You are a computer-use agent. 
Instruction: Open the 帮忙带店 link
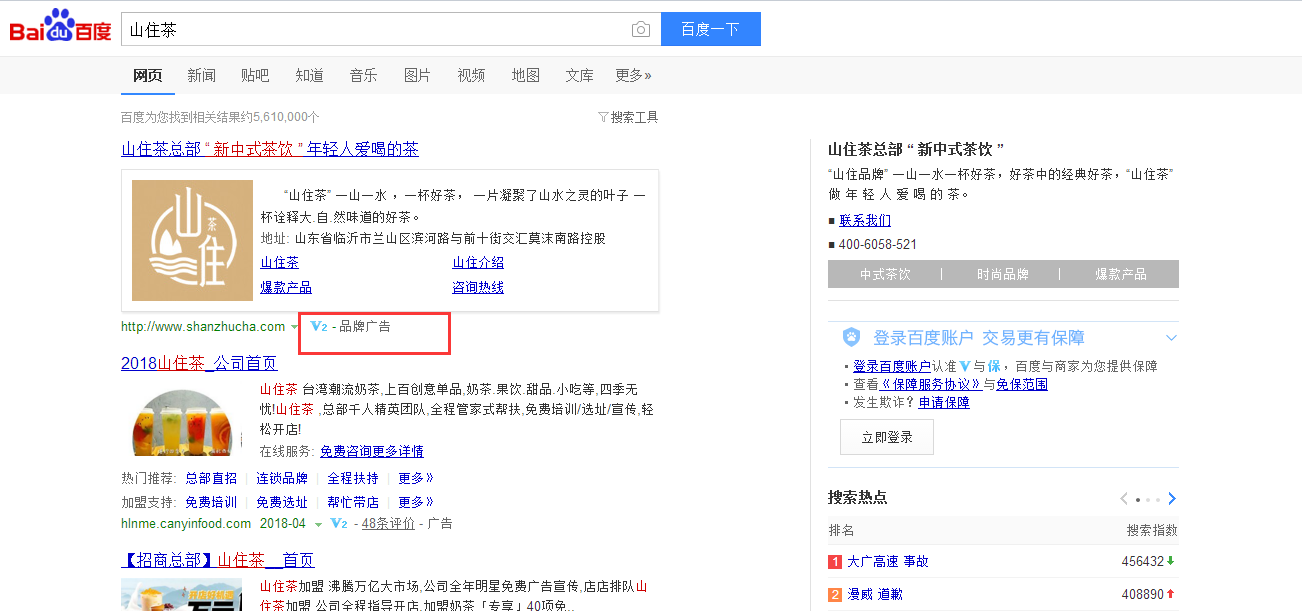[353, 502]
